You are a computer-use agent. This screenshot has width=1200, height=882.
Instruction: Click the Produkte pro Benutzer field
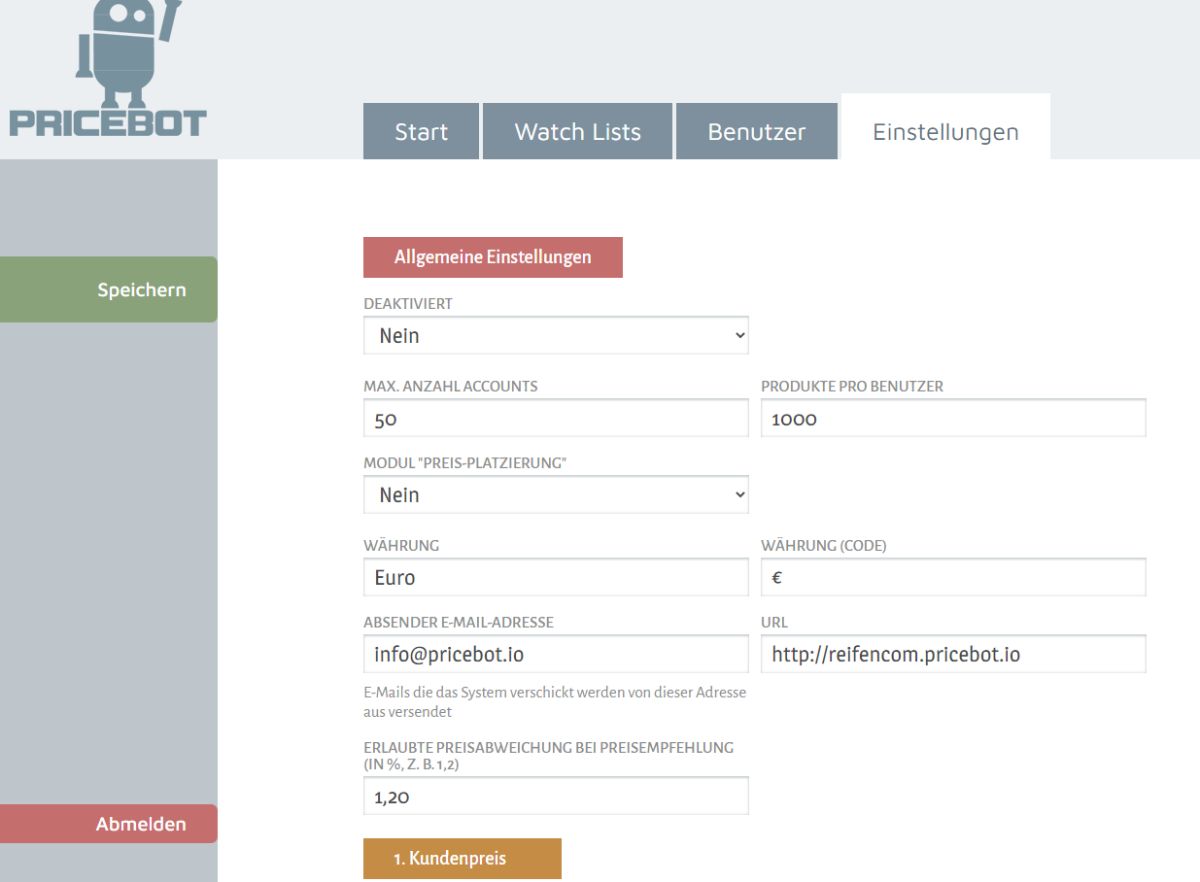952,419
